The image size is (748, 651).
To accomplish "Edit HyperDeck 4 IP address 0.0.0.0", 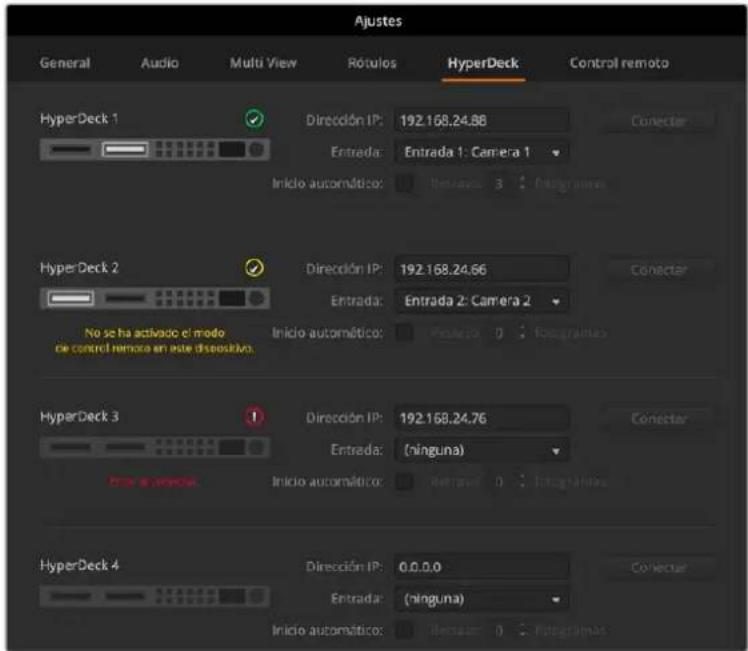I will [481, 567].
